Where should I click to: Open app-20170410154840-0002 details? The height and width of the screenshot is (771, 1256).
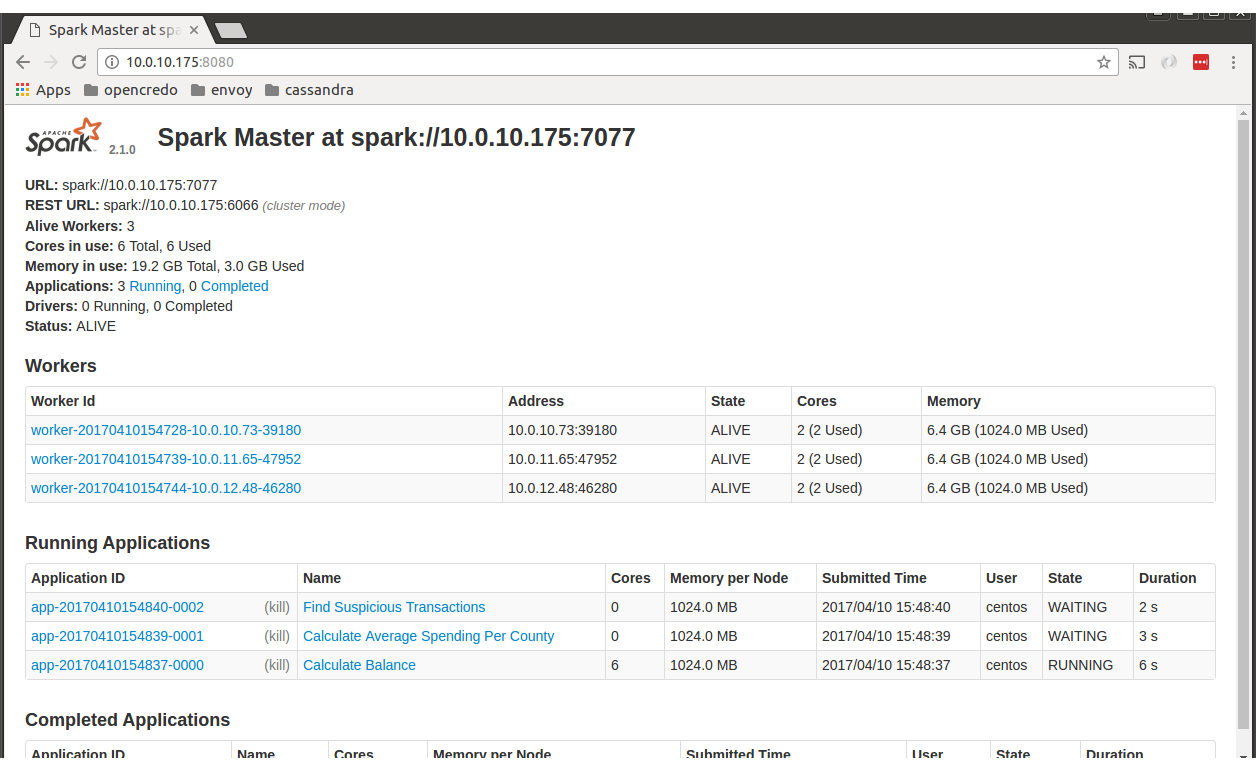coord(117,607)
